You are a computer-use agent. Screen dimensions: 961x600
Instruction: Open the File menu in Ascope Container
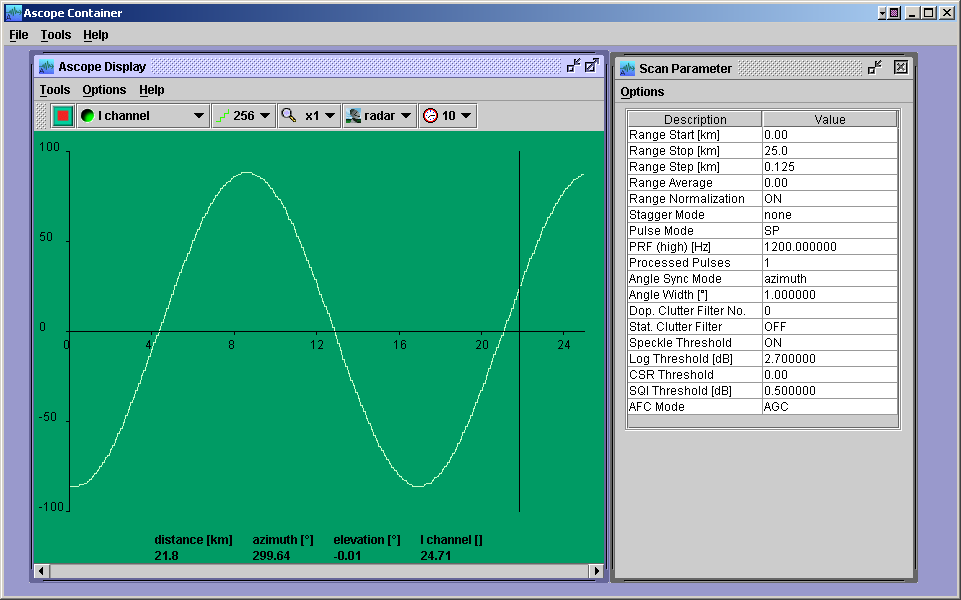19,35
